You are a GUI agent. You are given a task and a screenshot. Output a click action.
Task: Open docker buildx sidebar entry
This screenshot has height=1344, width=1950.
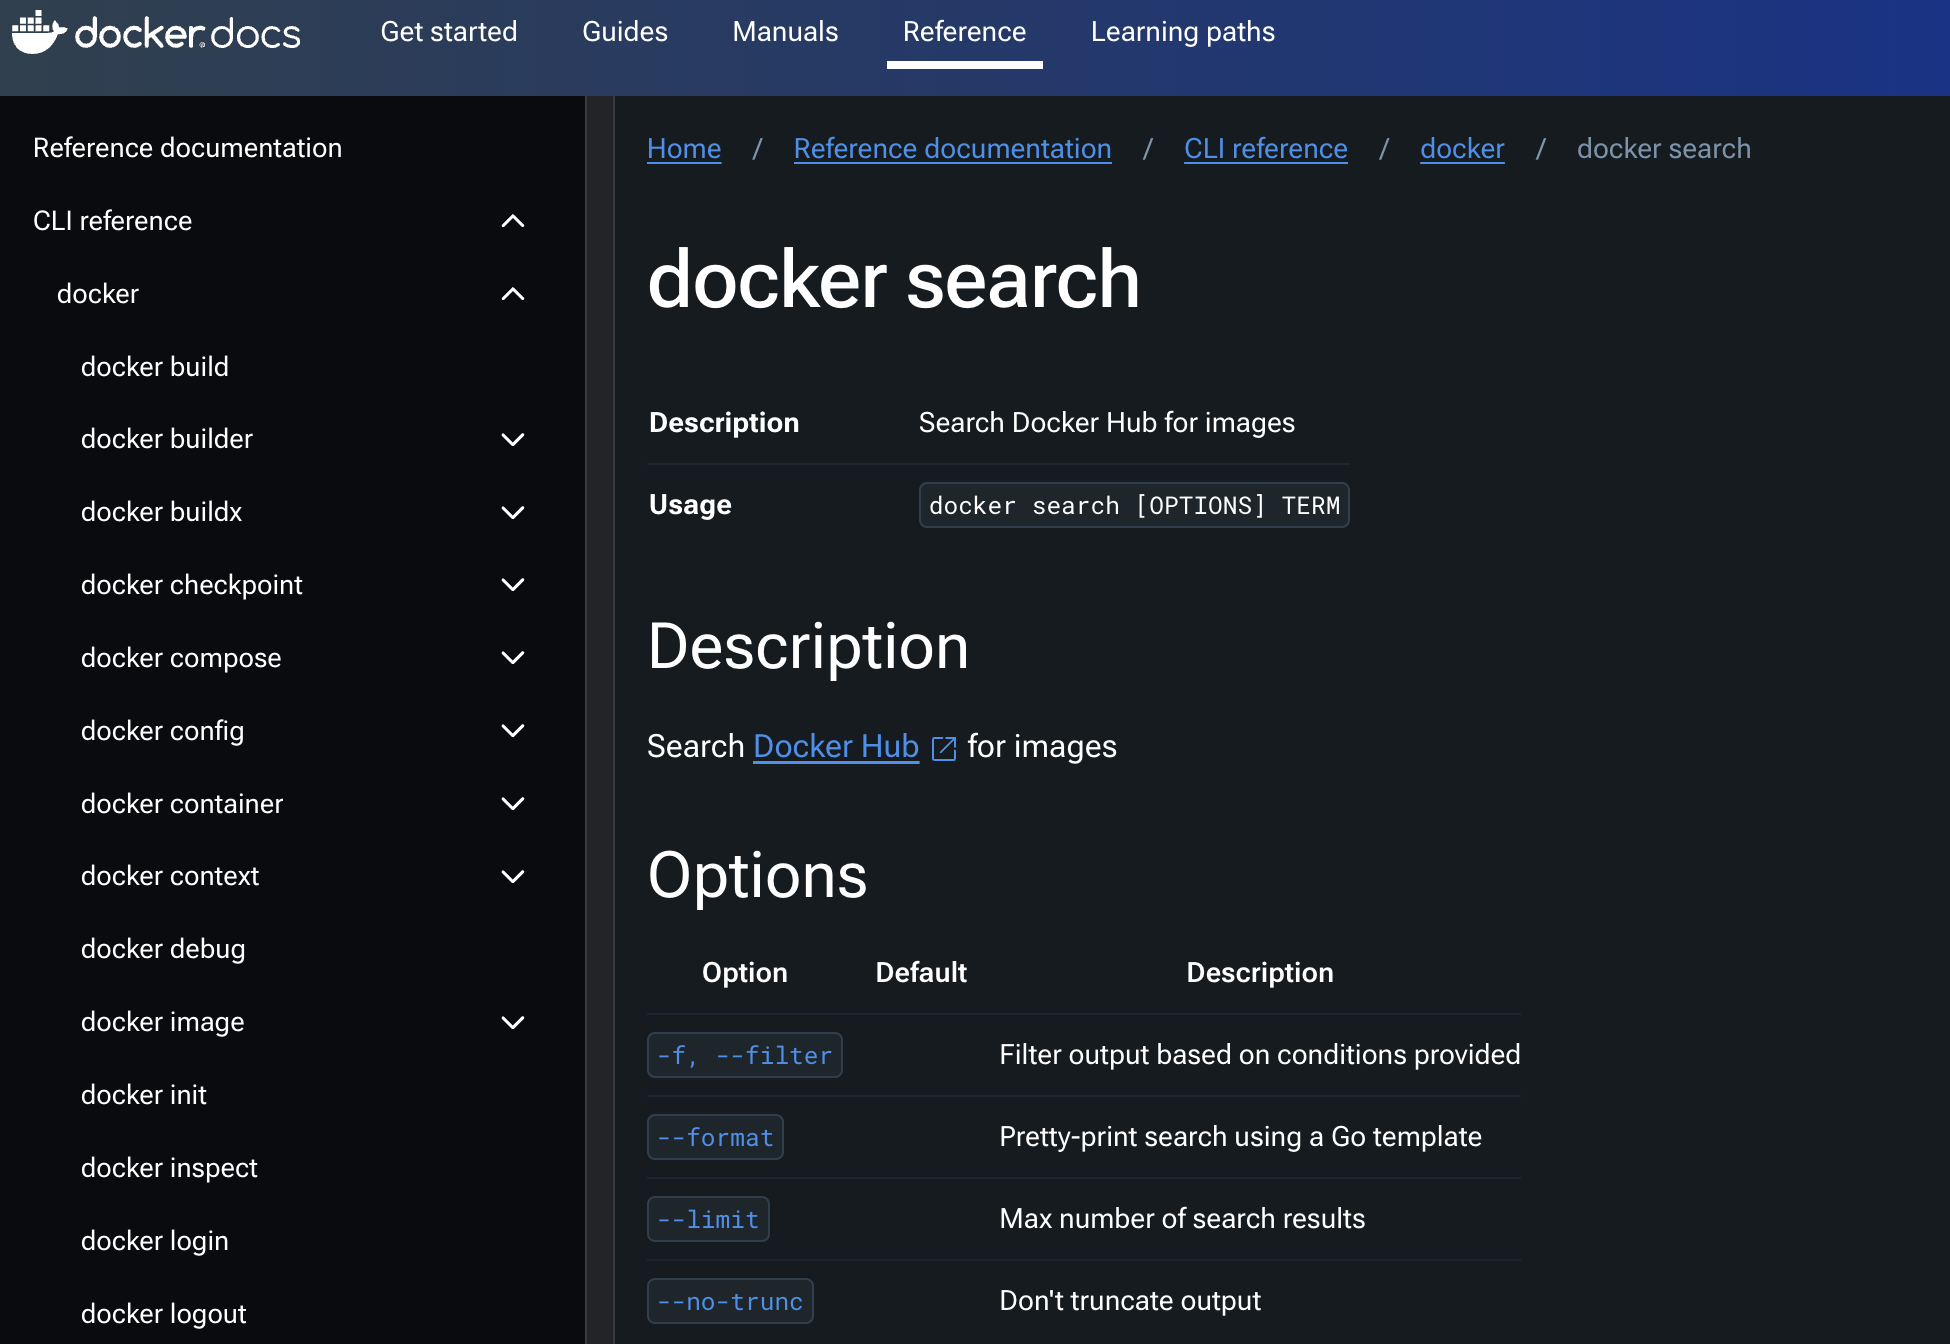161,512
